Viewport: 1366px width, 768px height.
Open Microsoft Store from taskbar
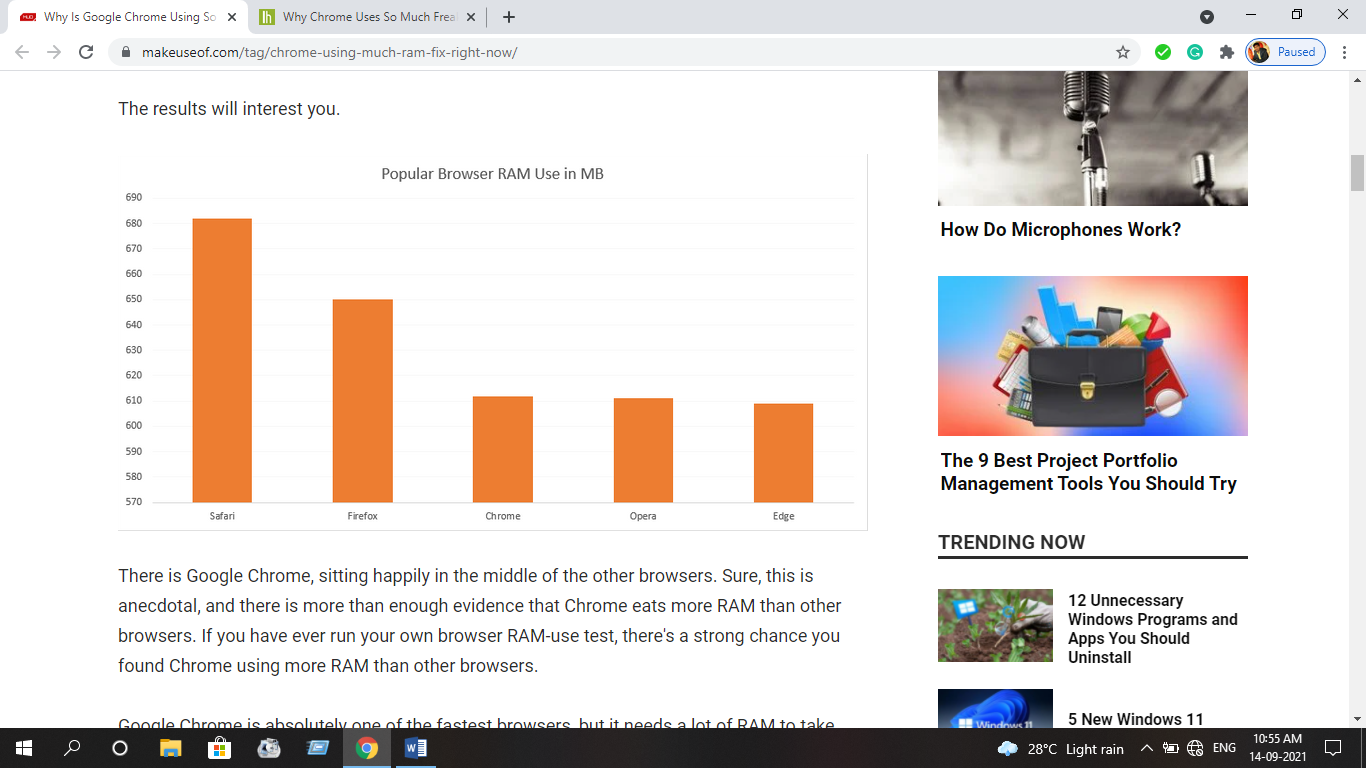click(x=219, y=748)
